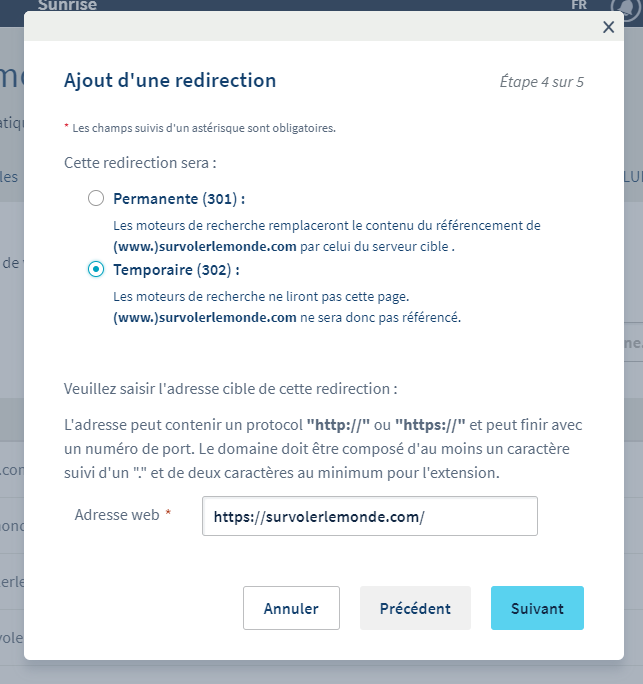This screenshot has height=684, width=643.
Task: Focus the Adresse web input field
Action: (x=369, y=516)
